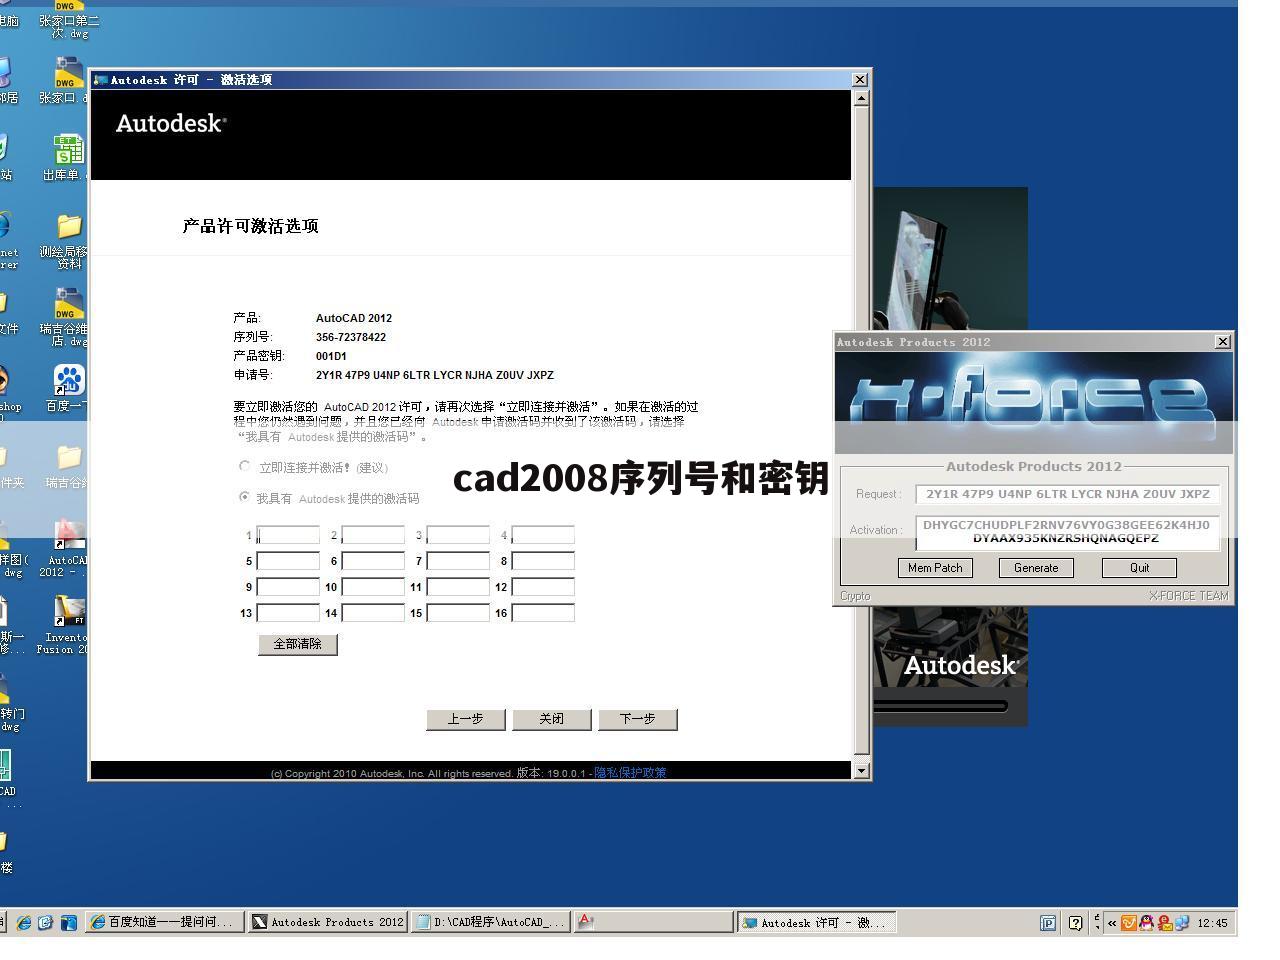The width and height of the screenshot is (1280, 960).
Task: Switch to Autodesk 许可 taskbar button
Action: (x=817, y=922)
